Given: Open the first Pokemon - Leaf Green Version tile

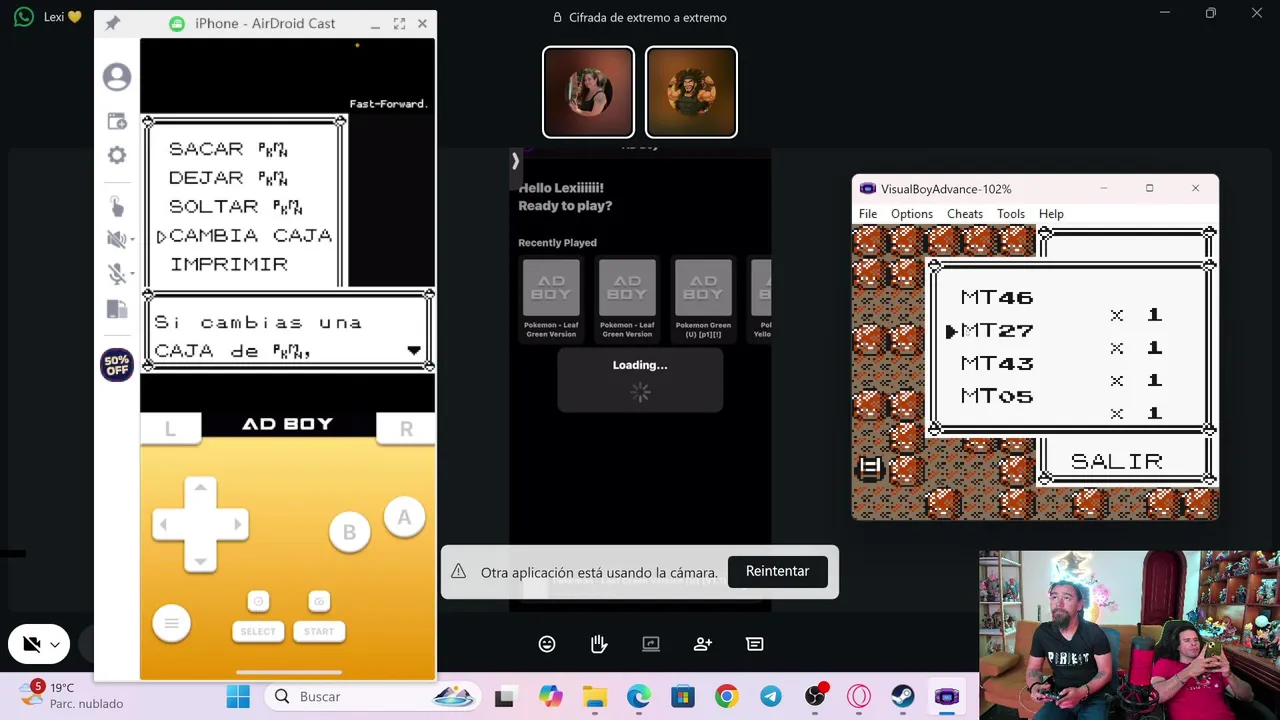Looking at the screenshot, I should pos(551,298).
